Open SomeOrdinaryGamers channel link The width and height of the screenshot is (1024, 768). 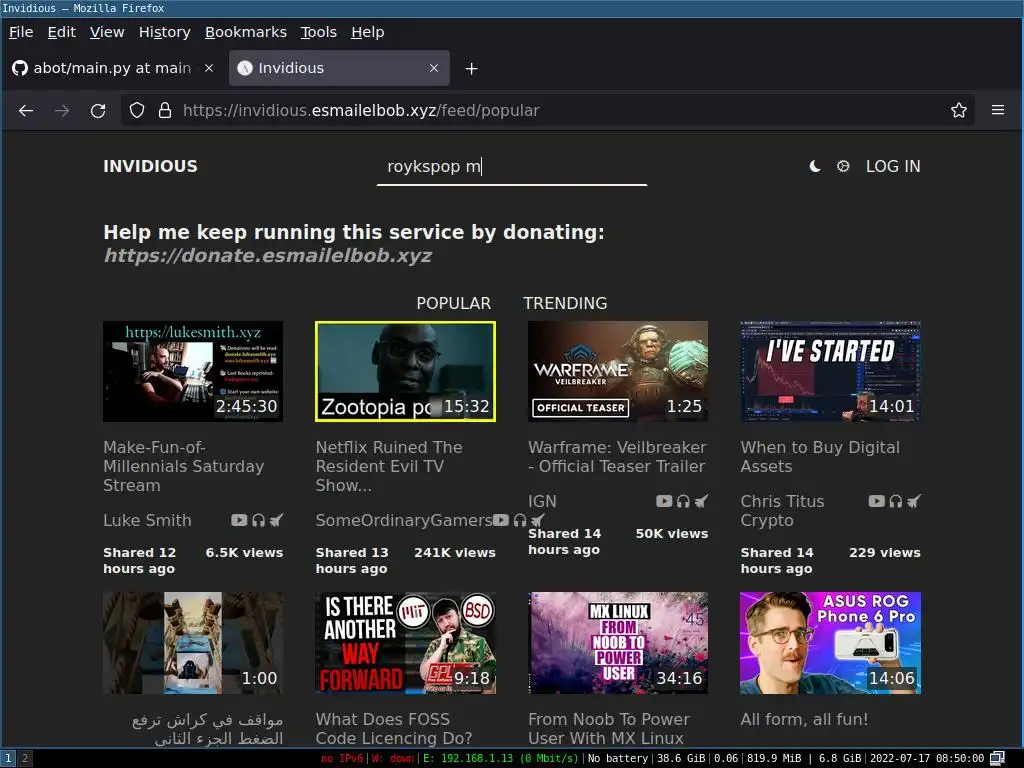point(404,520)
